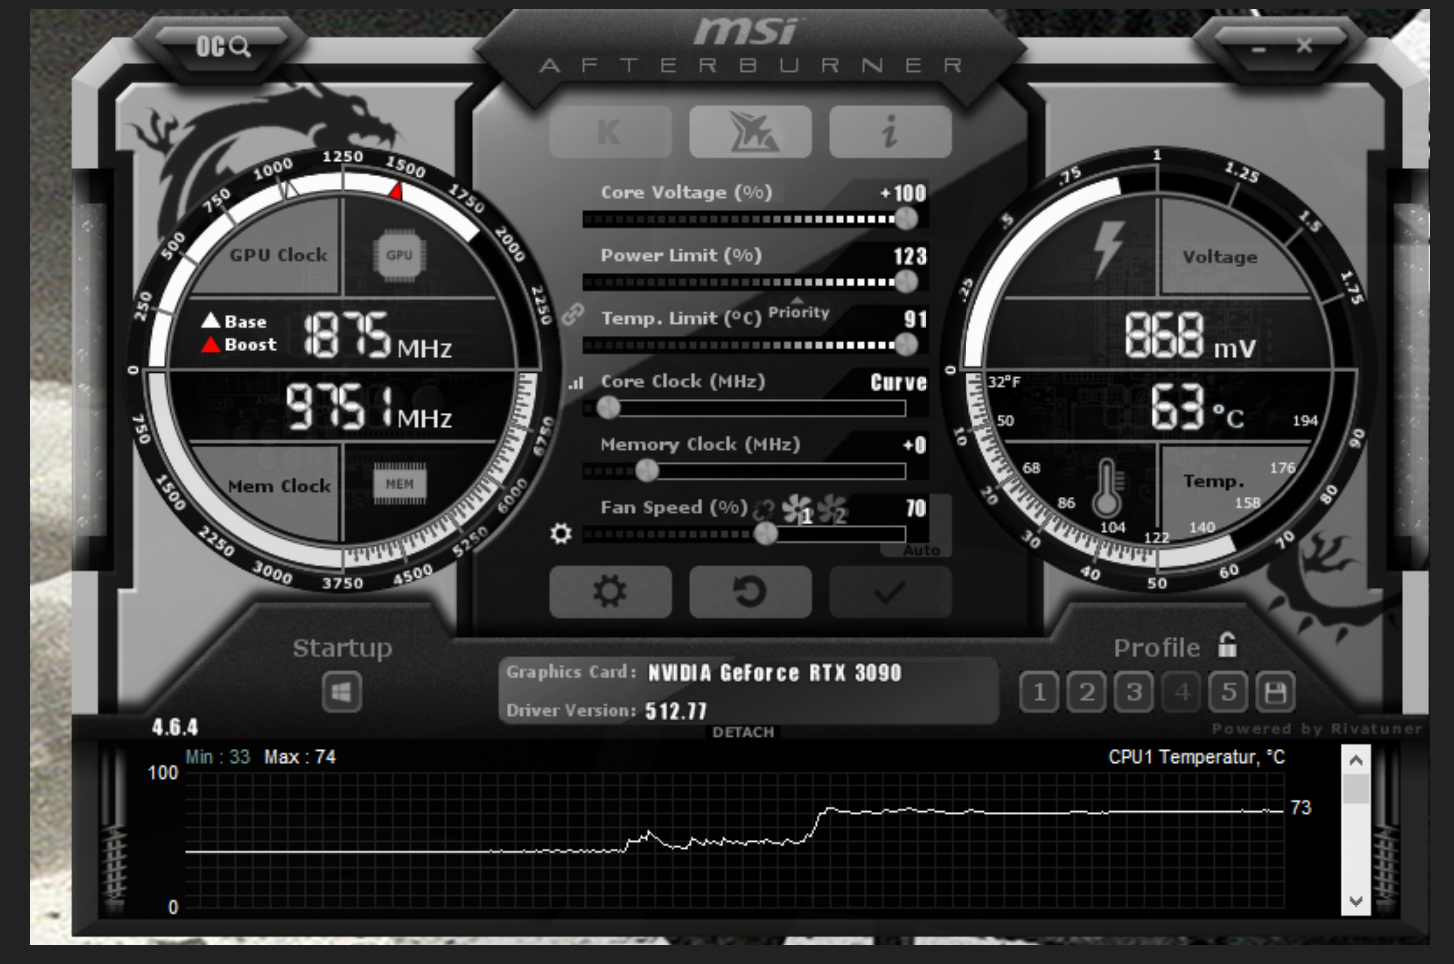Click the graphics card name NVIDIA GeForce RTX 3090

(775, 673)
